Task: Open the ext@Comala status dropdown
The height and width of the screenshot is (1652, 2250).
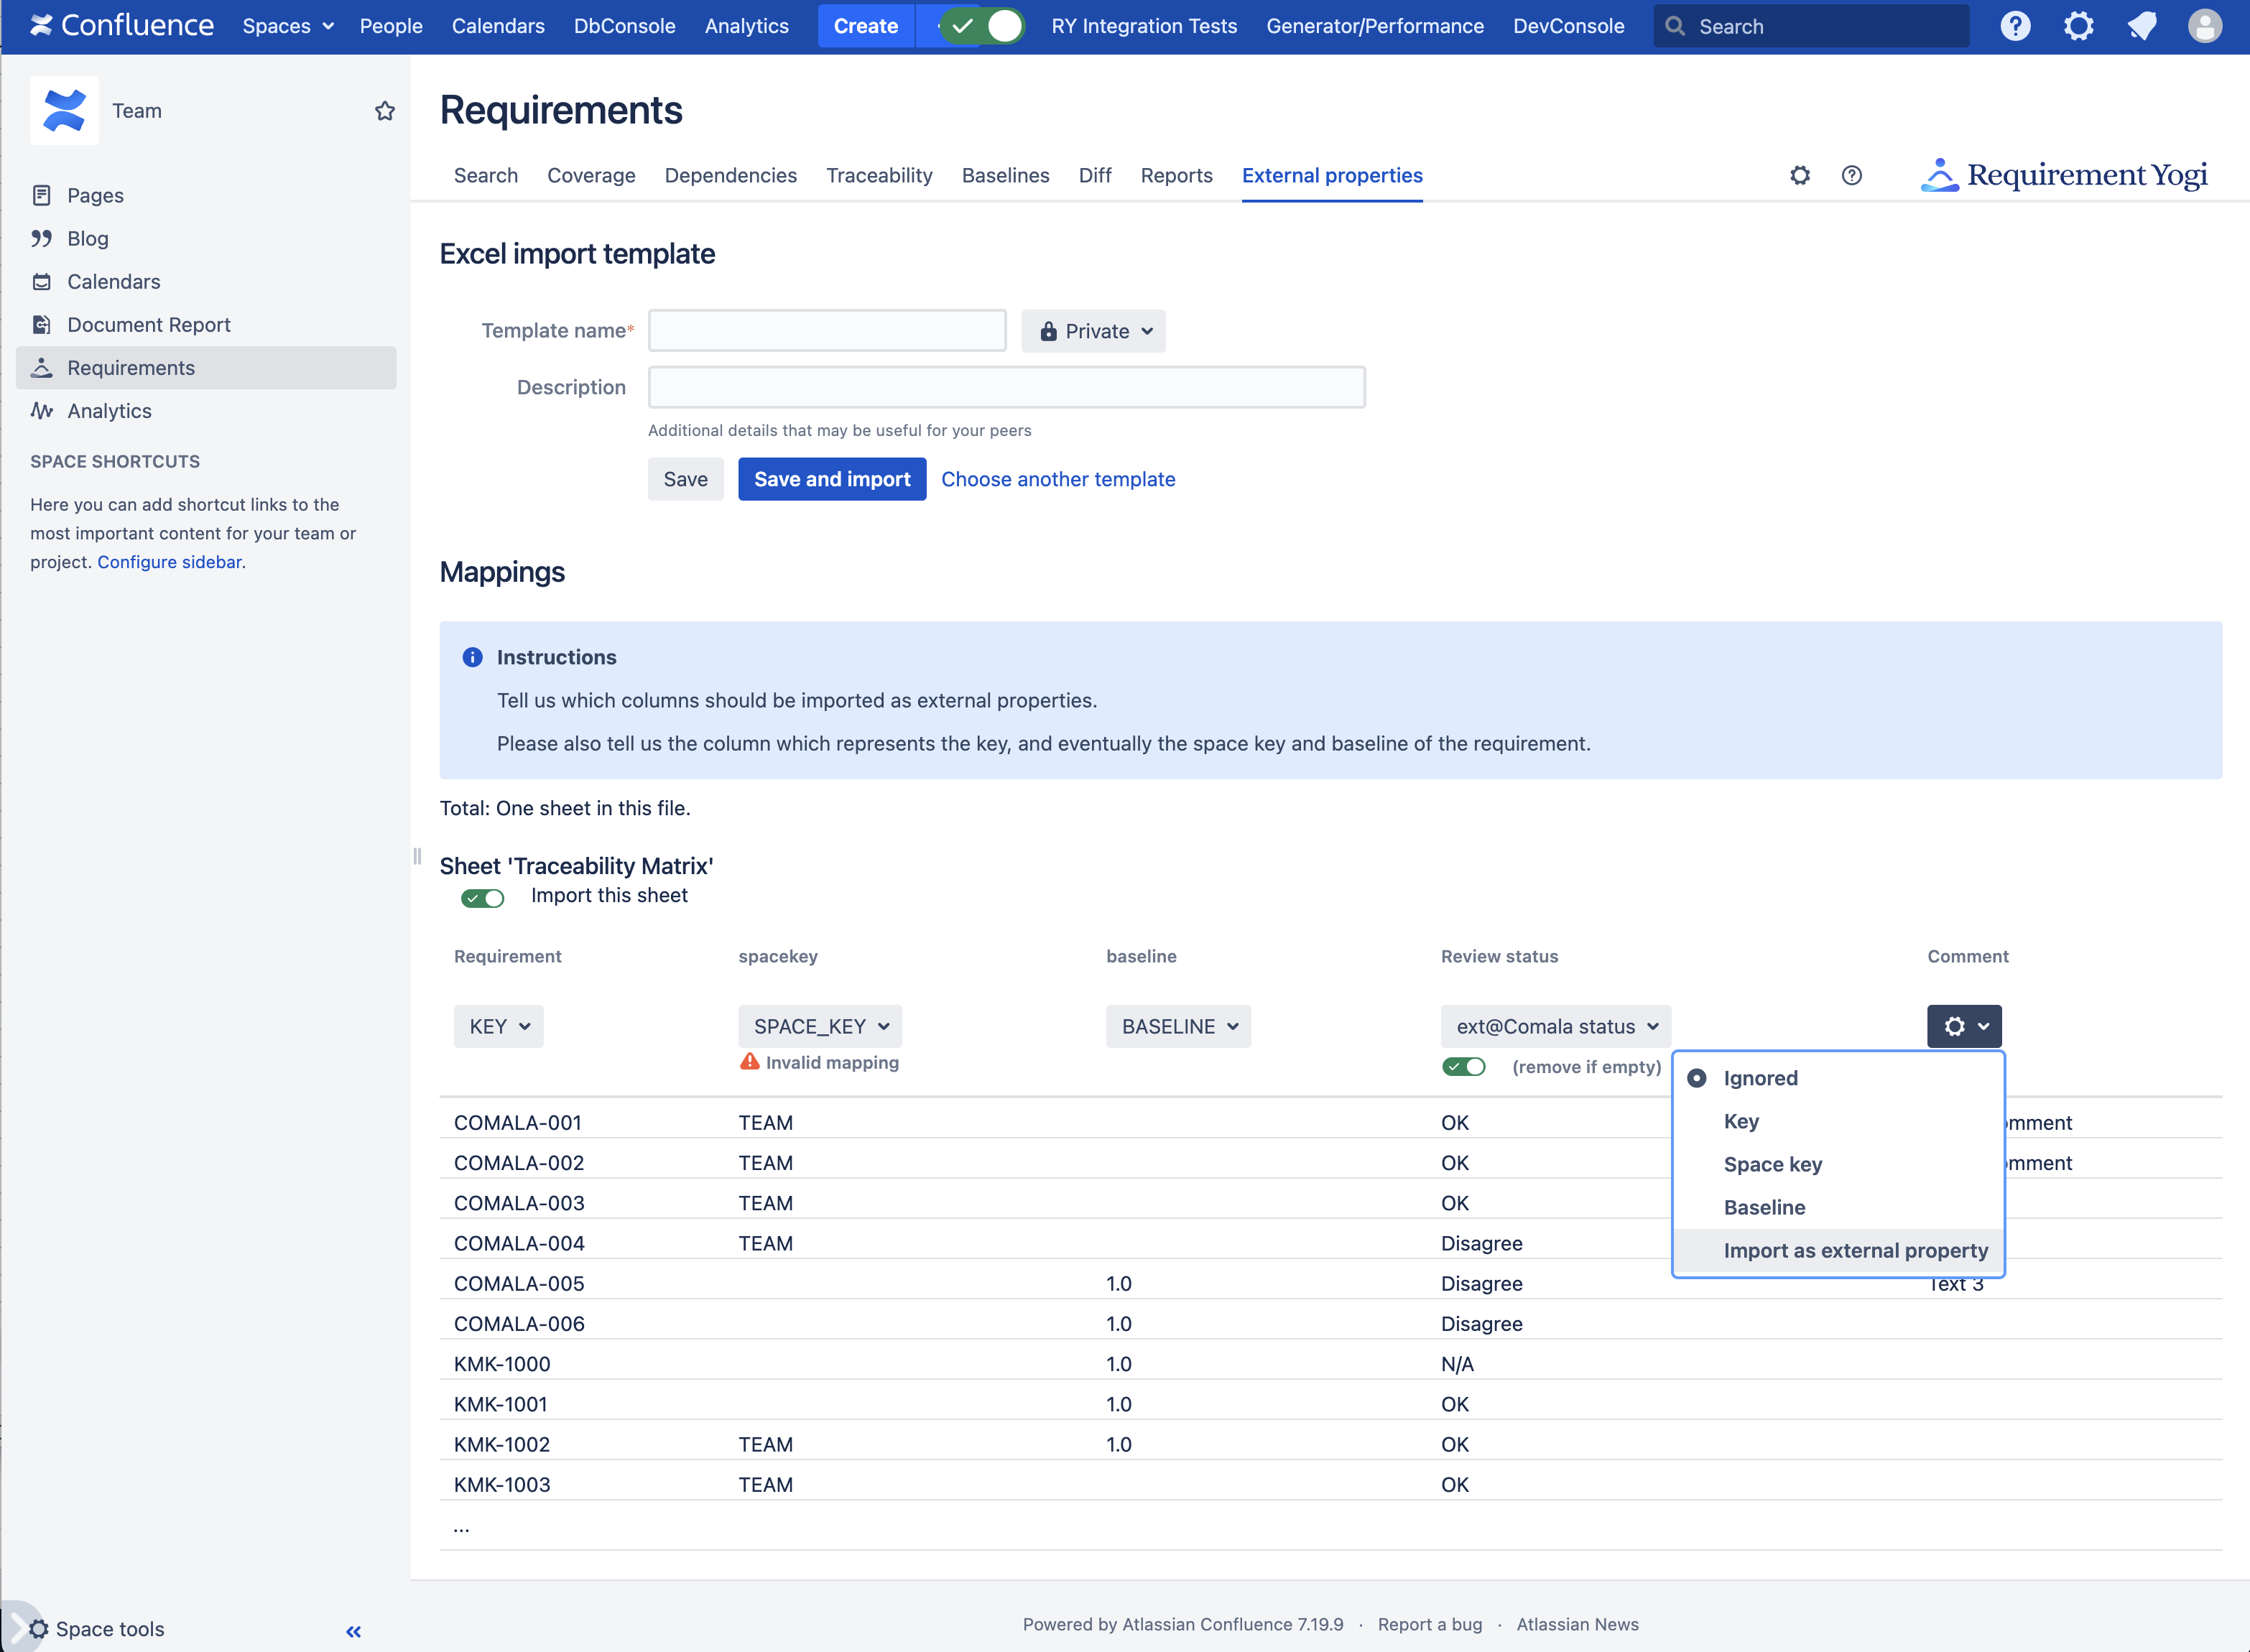Action: pyautogui.click(x=1555, y=1027)
